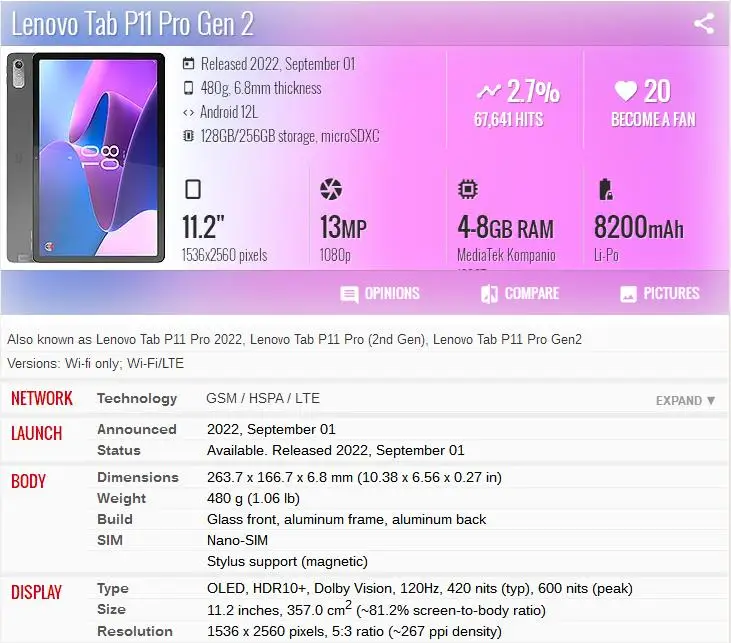The width and height of the screenshot is (731, 643).
Task: Click the 67,641 HITS counter
Action: pos(509,120)
